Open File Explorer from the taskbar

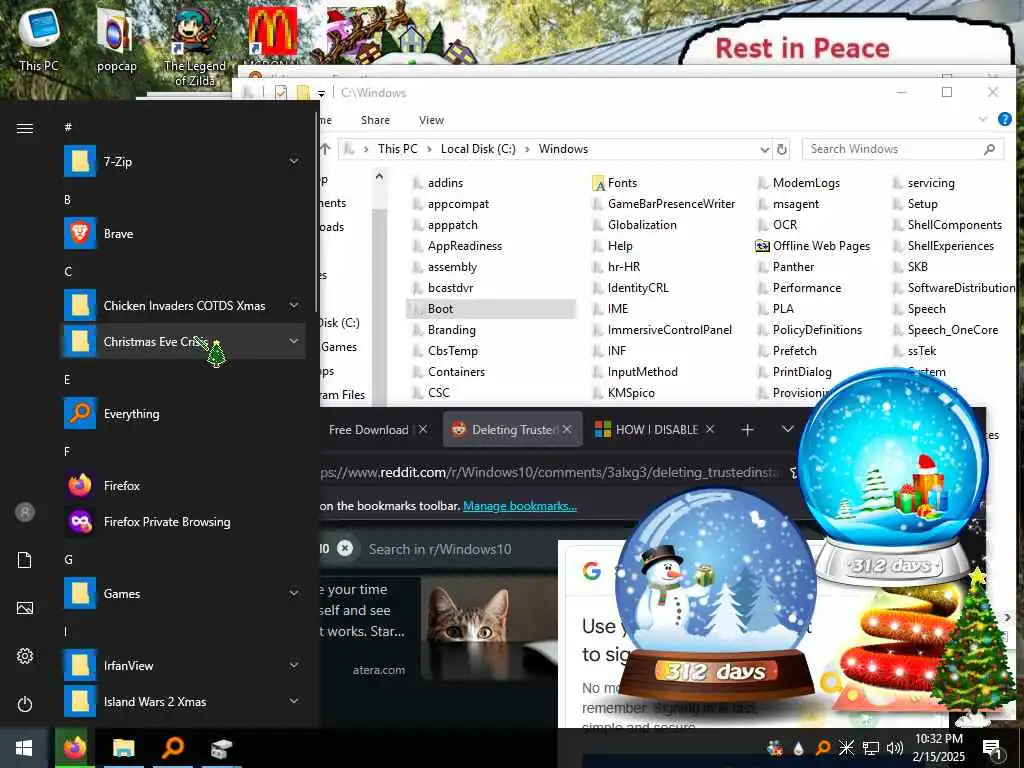click(123, 748)
